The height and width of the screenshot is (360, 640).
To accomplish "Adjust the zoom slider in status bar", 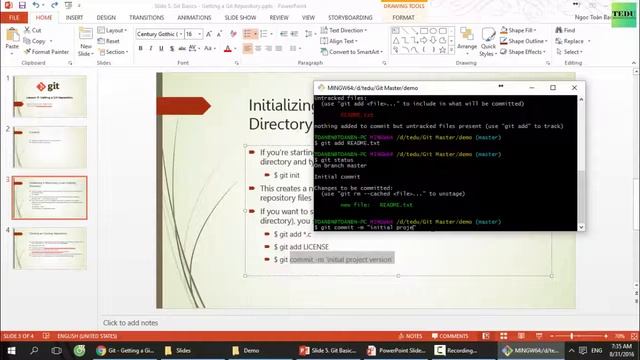I will pos(572,336).
